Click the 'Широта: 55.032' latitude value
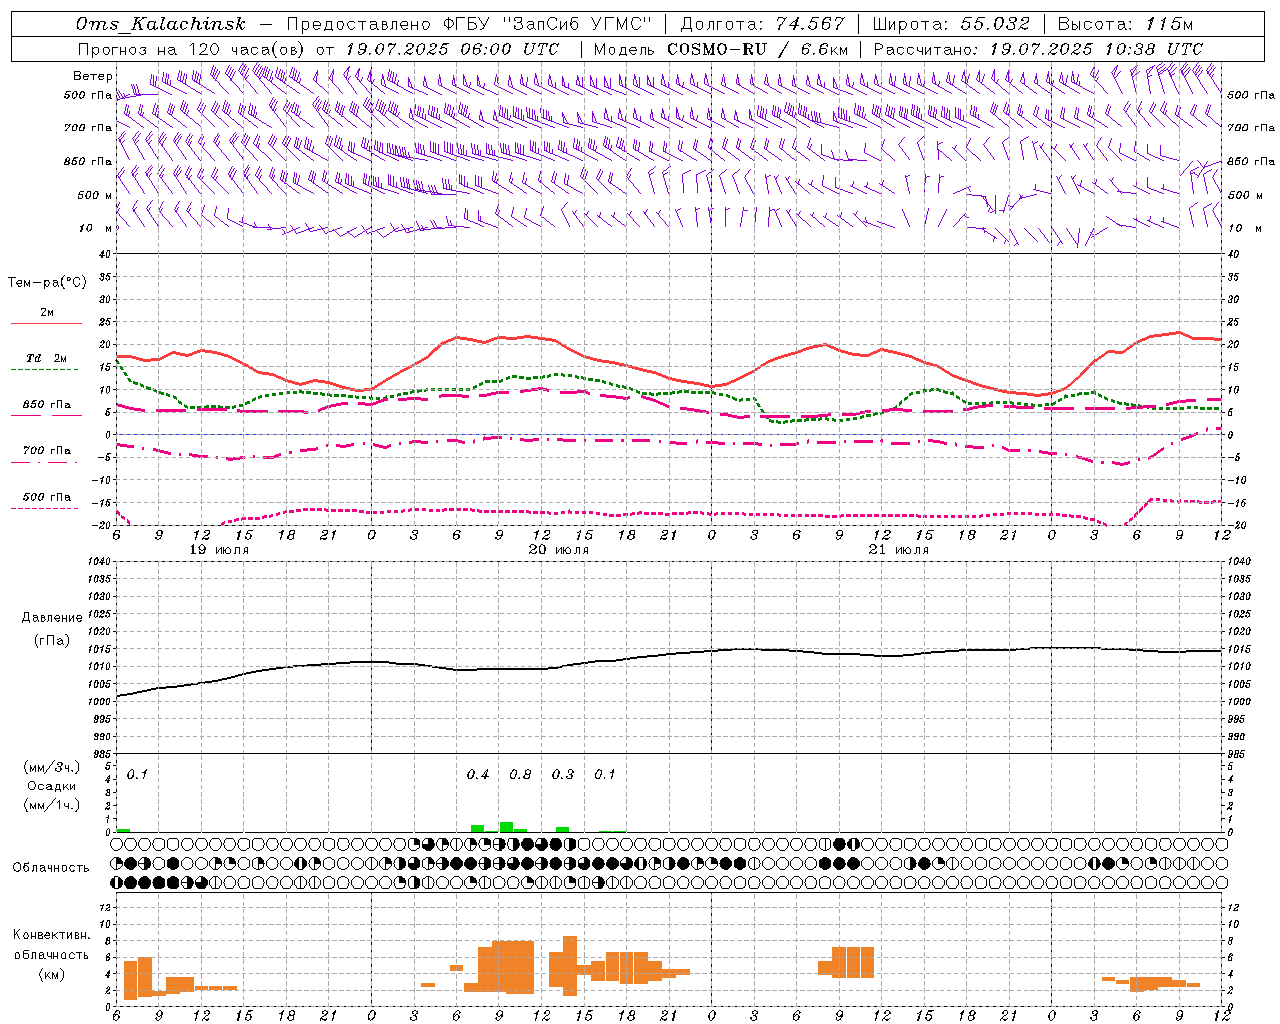1280x1024 pixels. tap(951, 24)
